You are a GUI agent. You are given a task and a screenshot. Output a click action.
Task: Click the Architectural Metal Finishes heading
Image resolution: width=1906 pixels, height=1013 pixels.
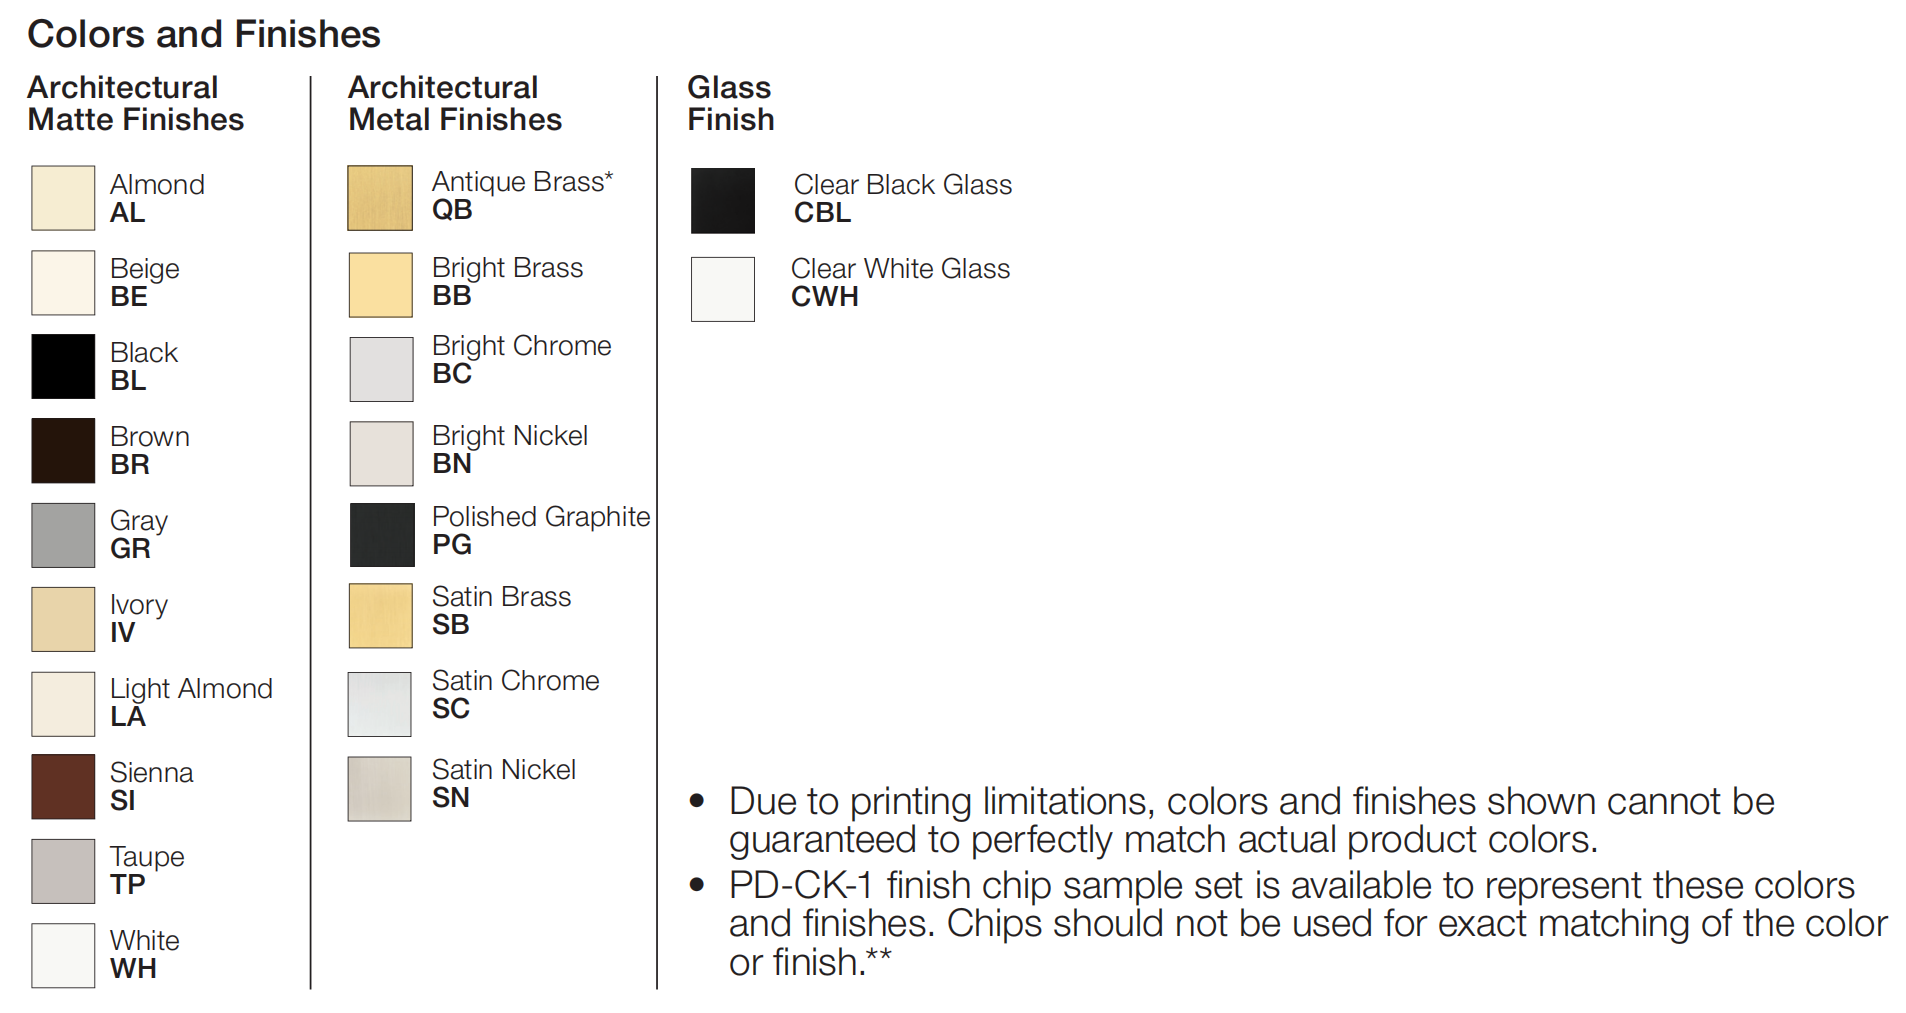(455, 103)
